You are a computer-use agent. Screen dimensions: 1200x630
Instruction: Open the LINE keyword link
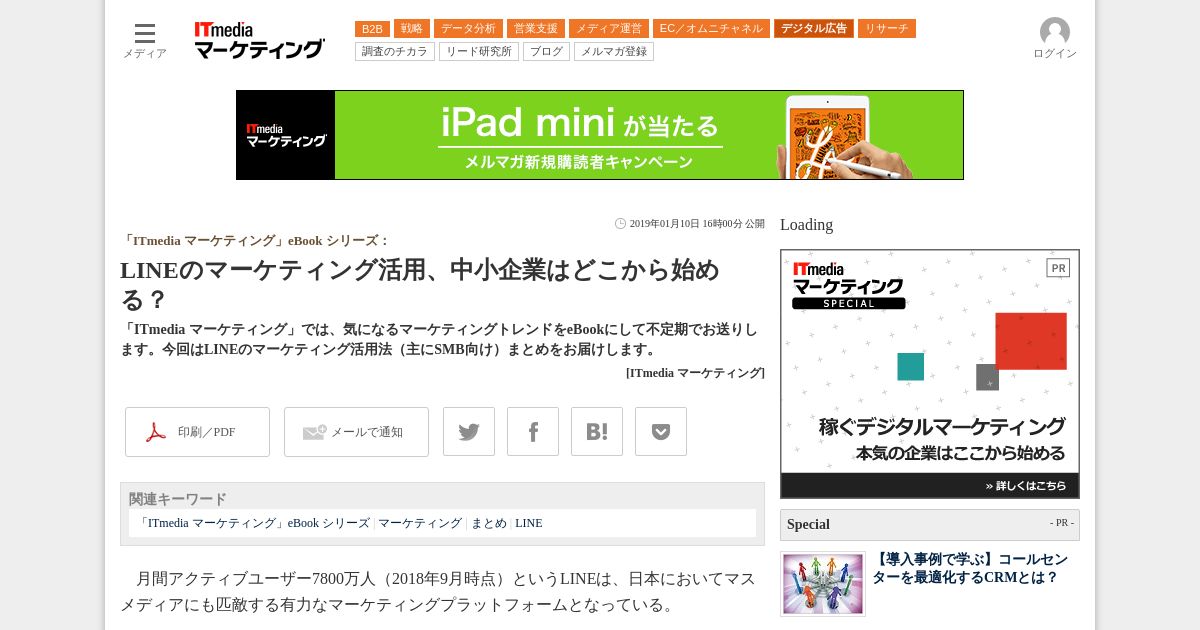click(x=529, y=523)
